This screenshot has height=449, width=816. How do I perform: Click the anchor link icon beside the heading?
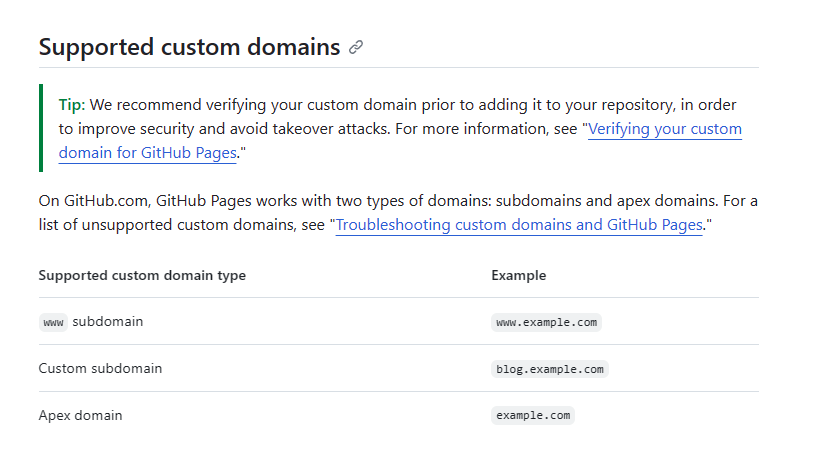pos(356,47)
